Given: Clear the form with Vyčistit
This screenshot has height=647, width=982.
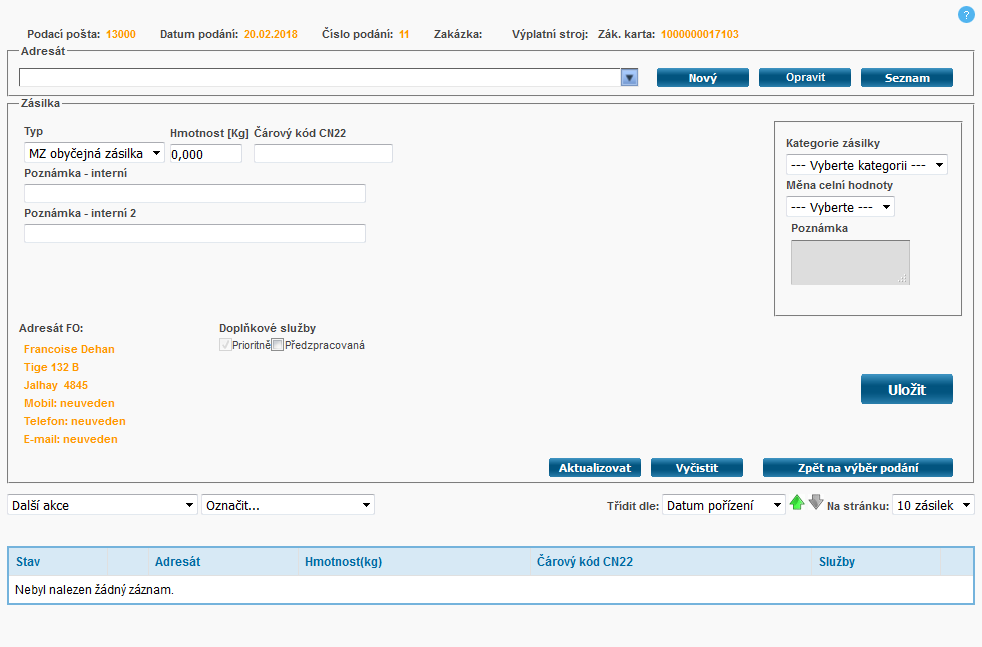Looking at the screenshot, I should 697,468.
